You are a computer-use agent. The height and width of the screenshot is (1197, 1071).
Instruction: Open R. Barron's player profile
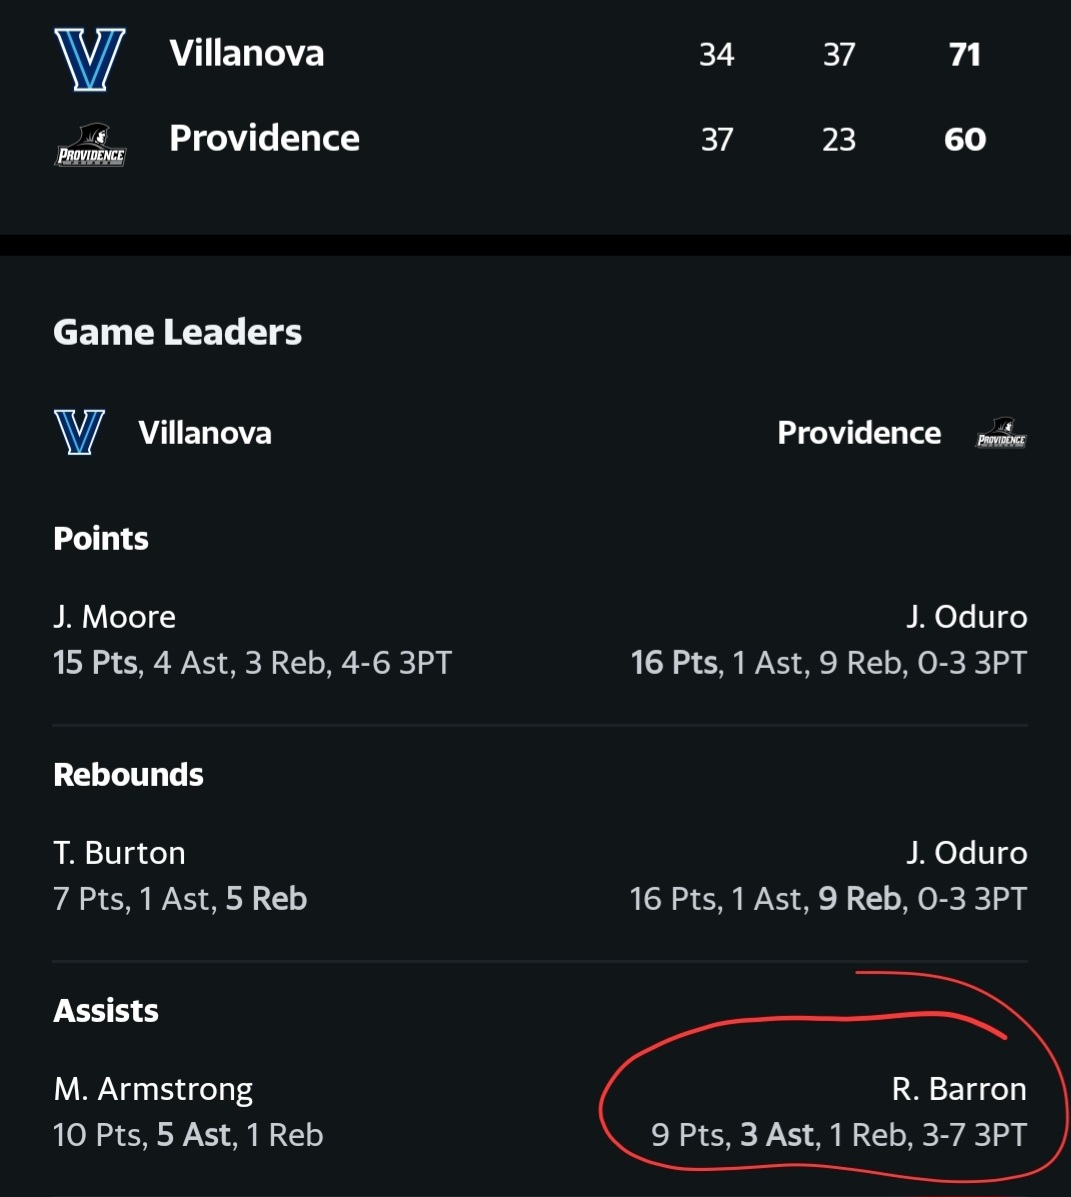(x=959, y=1089)
